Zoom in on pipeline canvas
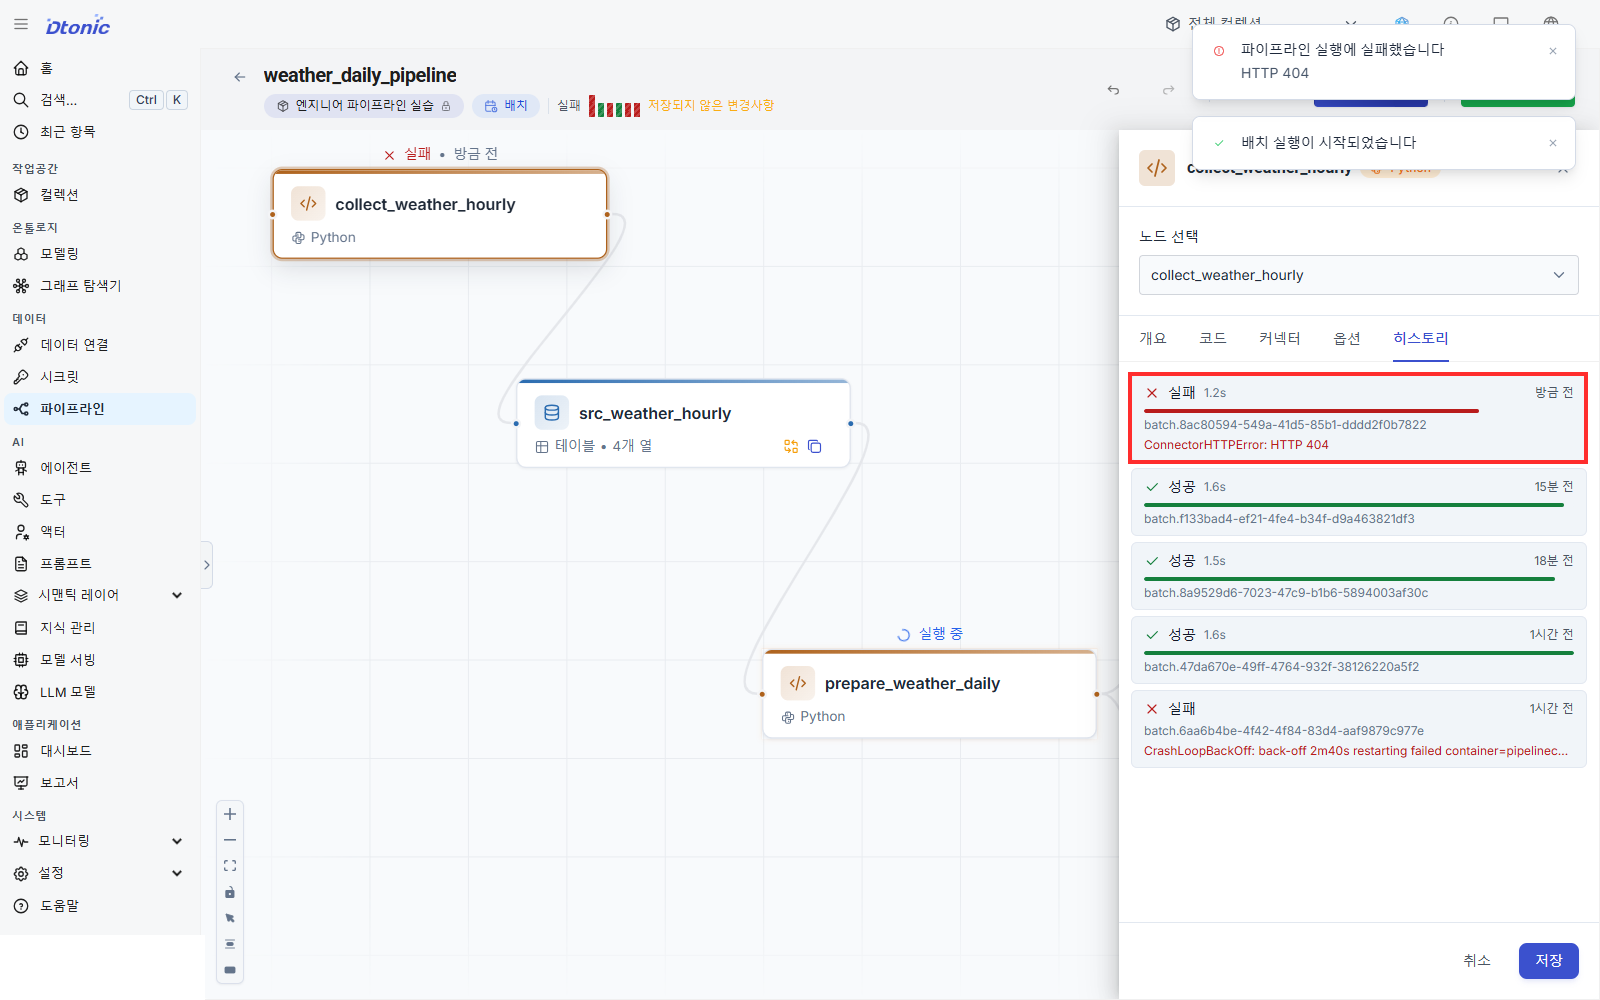The height and width of the screenshot is (1000, 1600). (230, 814)
